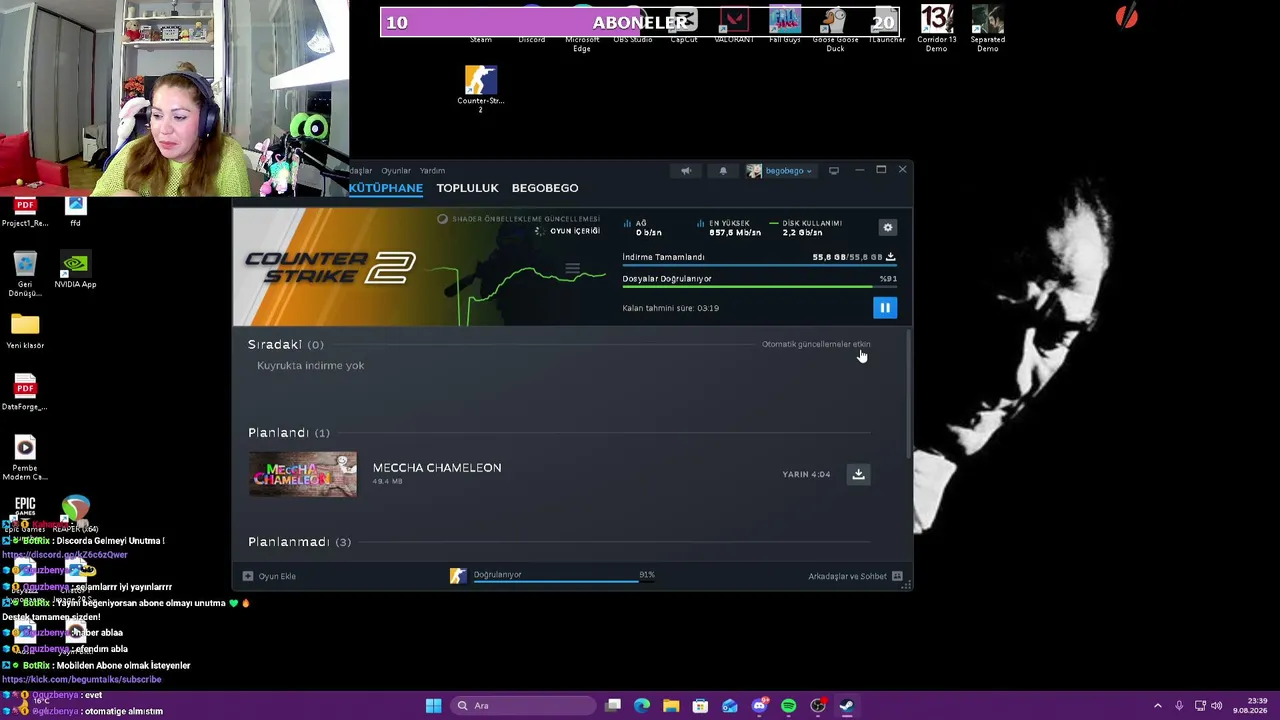
Task: Click the Dosyalar Doğrulanıyor progress bar
Action: click(759, 288)
